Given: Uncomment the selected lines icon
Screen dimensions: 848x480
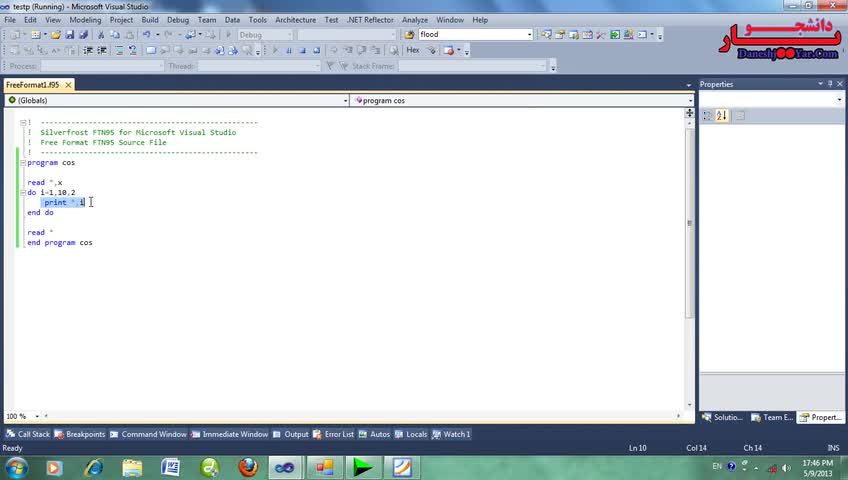Looking at the screenshot, I should (x=132, y=50).
